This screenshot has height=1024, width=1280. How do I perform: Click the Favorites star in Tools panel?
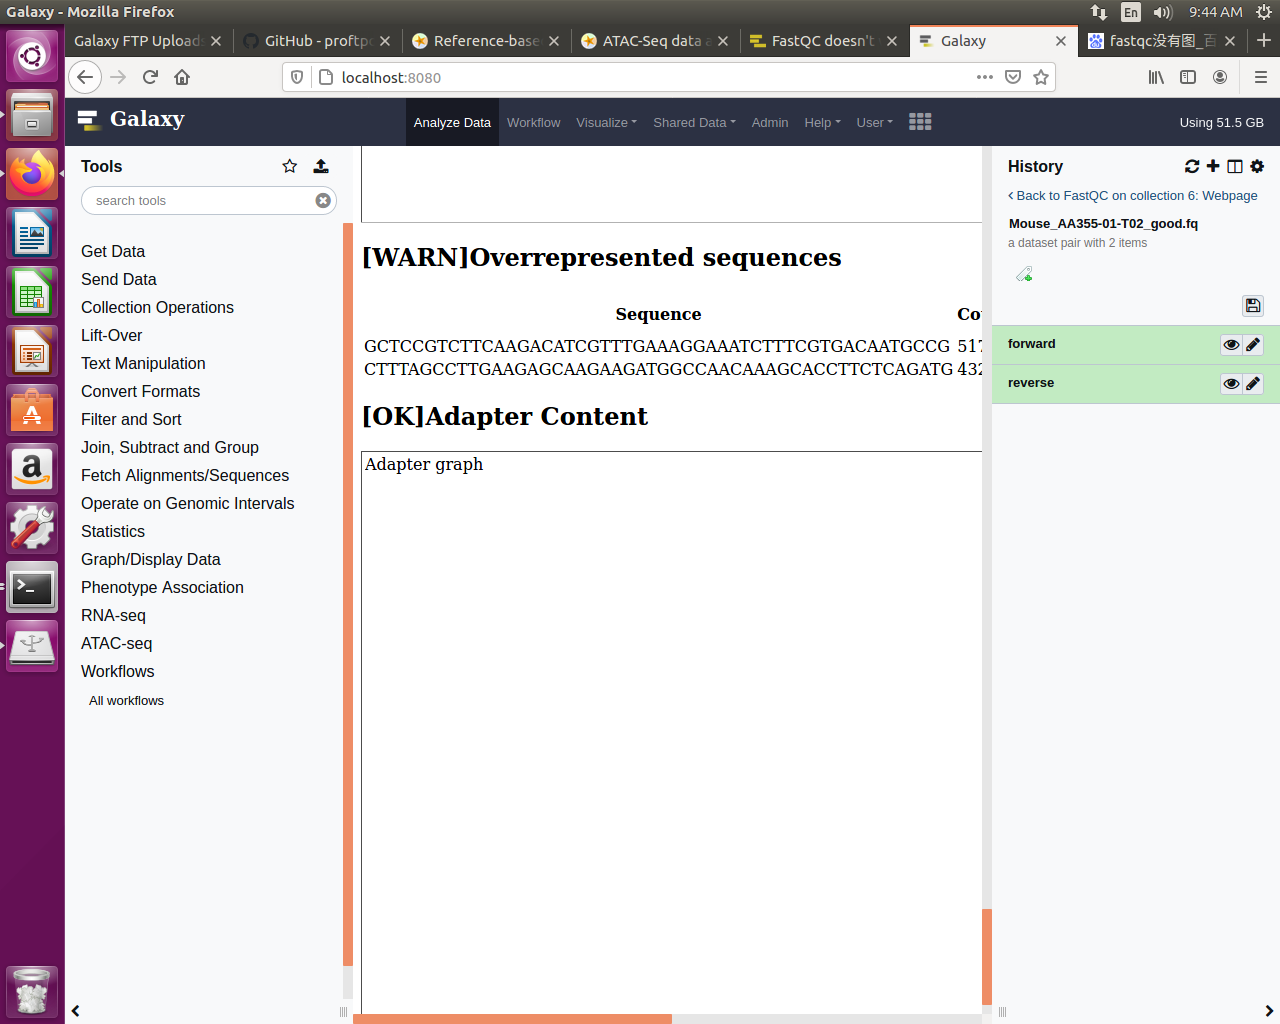click(290, 166)
